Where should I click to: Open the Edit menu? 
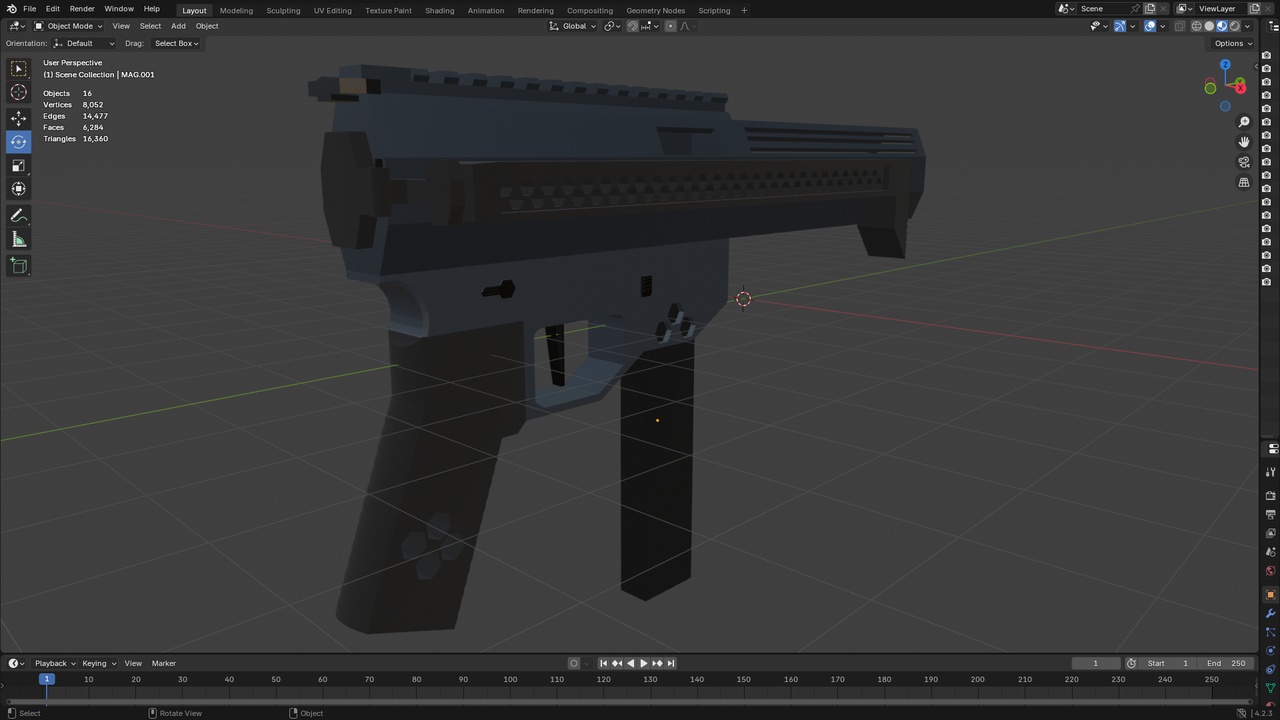tap(52, 9)
